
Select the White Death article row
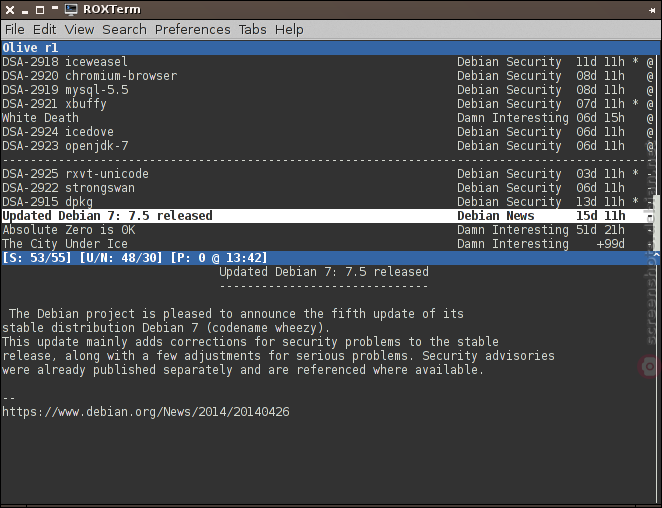(328, 117)
